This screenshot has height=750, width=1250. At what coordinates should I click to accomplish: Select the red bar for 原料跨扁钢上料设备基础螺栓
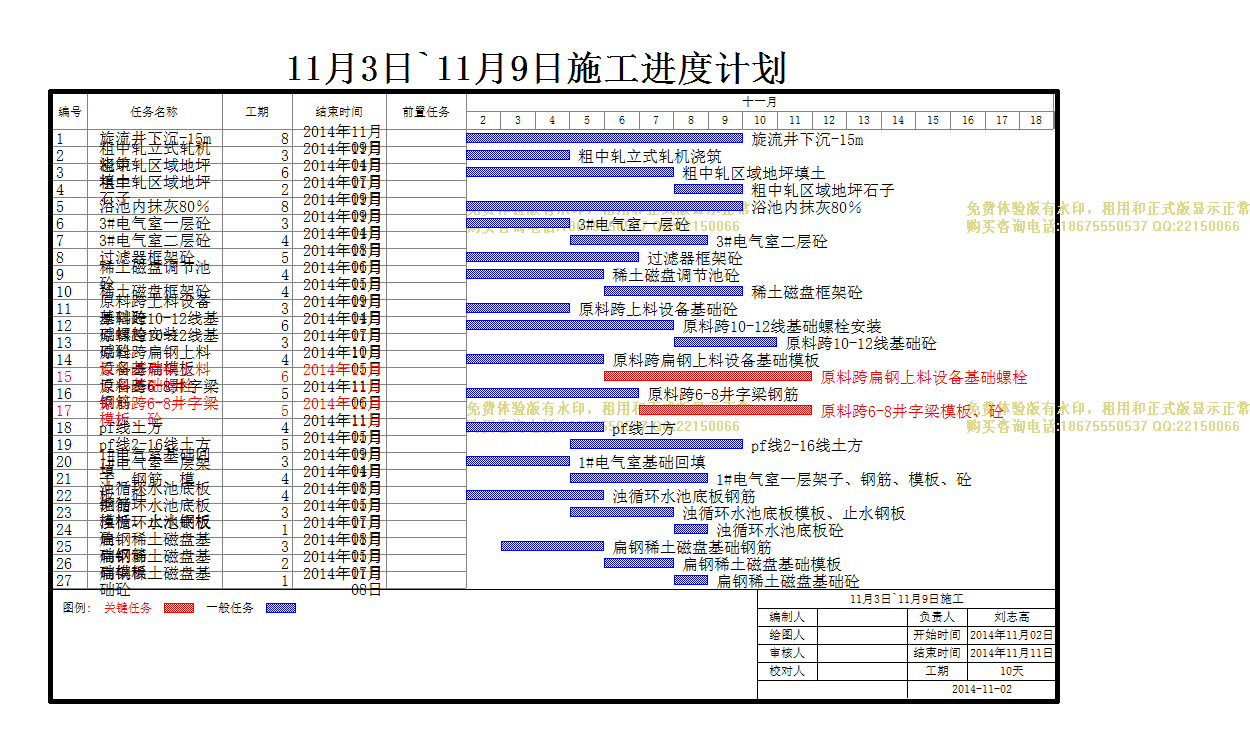pyautogui.click(x=708, y=376)
